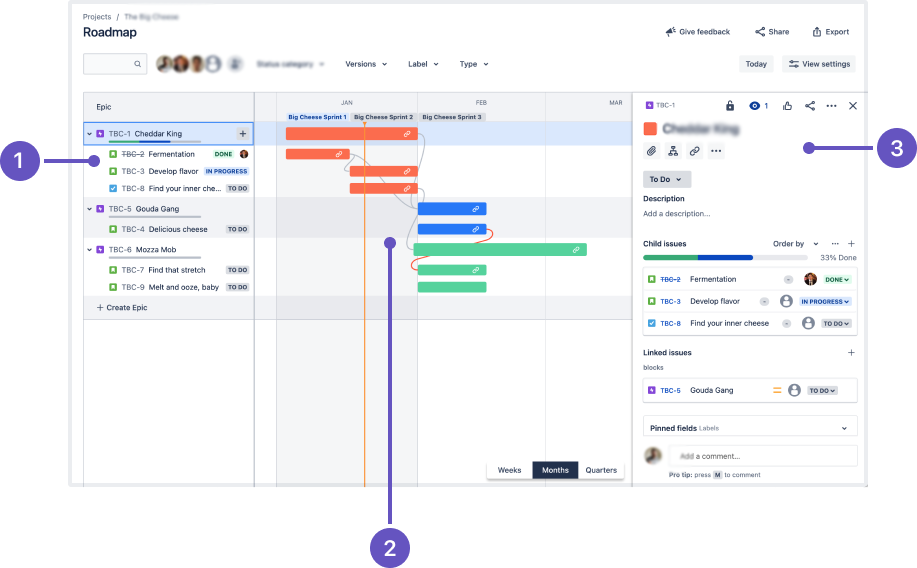Open the Versions filter dropdown

[x=366, y=64]
